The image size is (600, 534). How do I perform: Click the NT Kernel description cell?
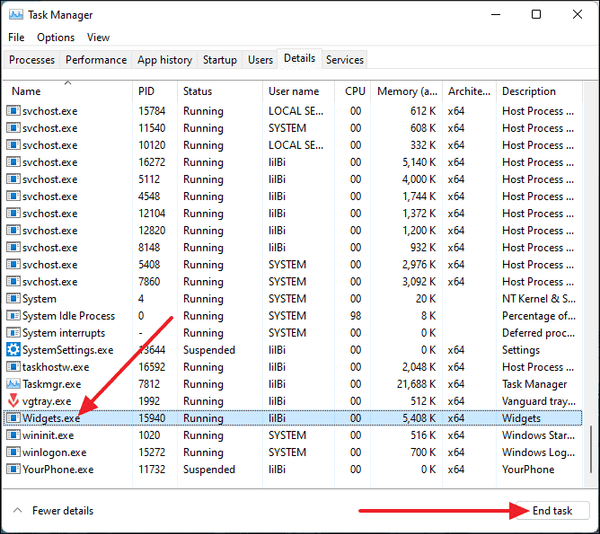[539, 298]
